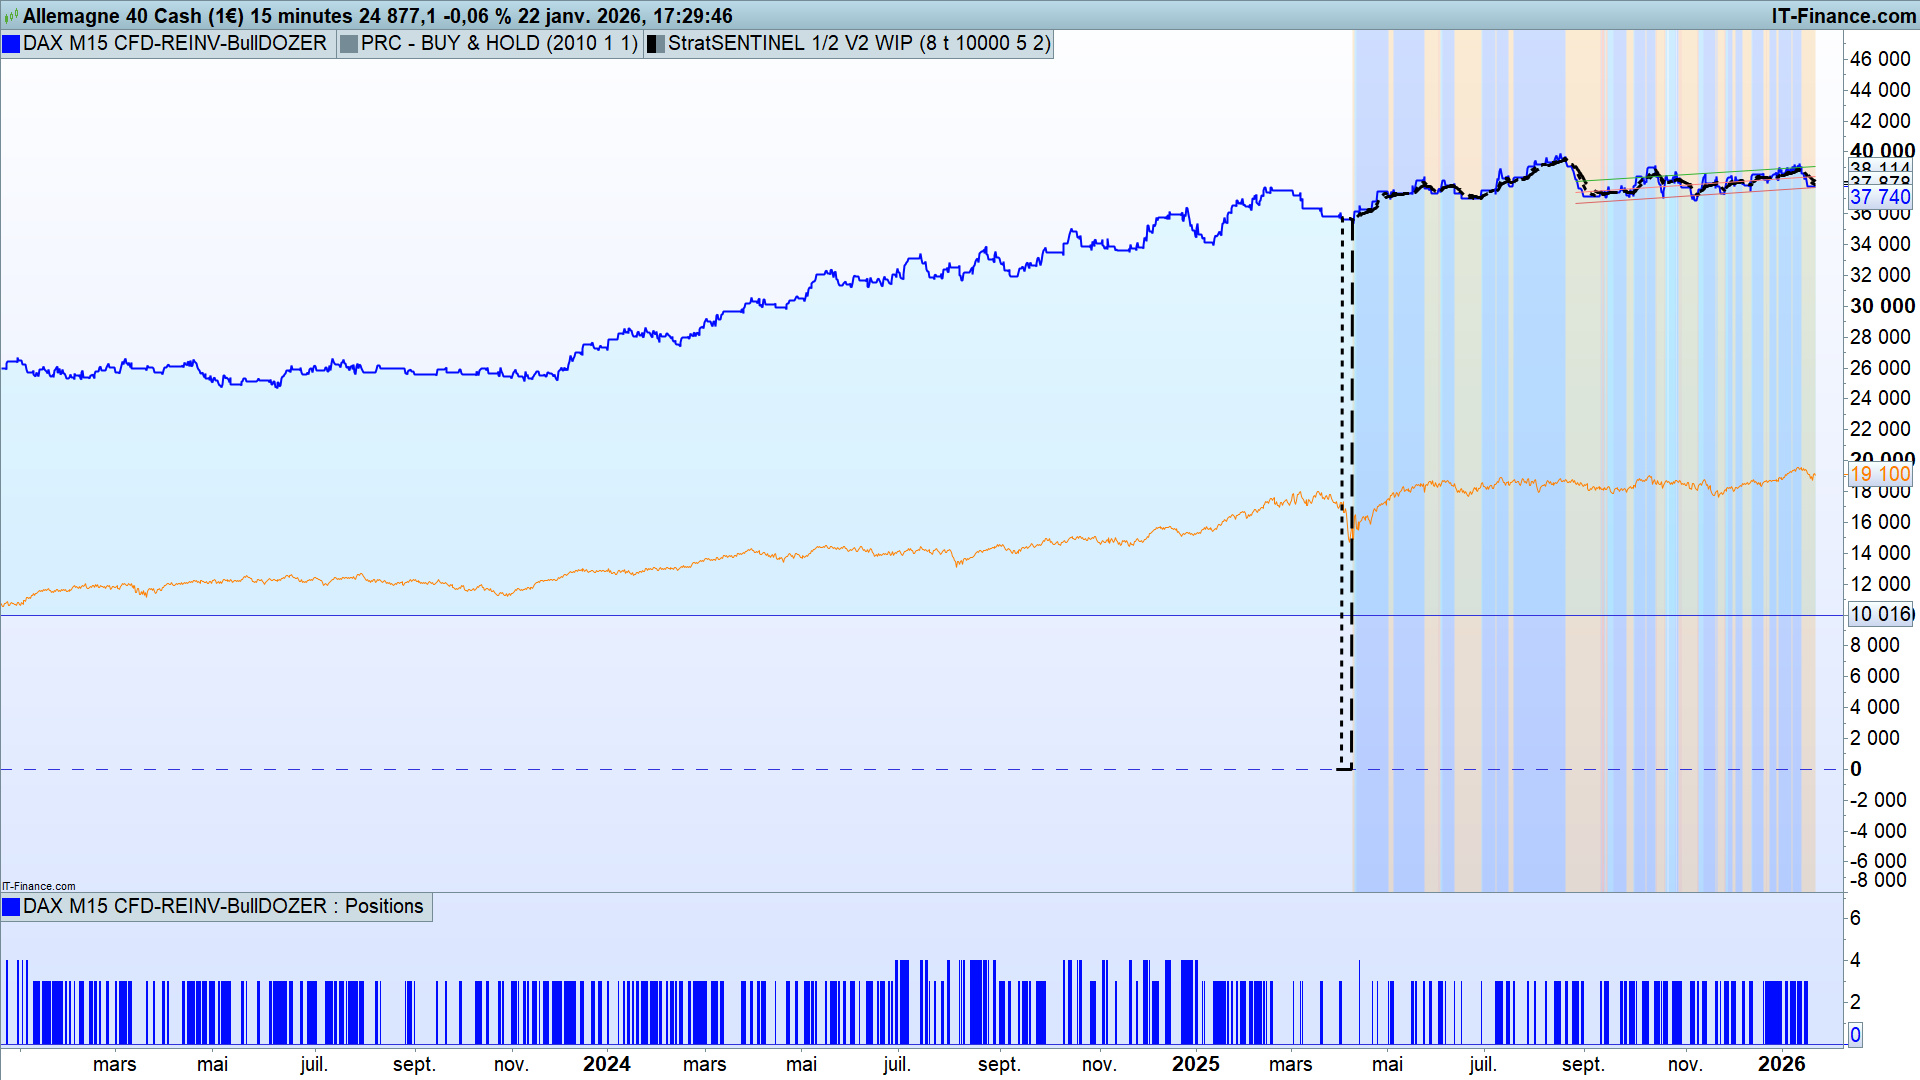Click the candlestick chart icon beside Allemagne 40

pyautogui.click(x=11, y=16)
